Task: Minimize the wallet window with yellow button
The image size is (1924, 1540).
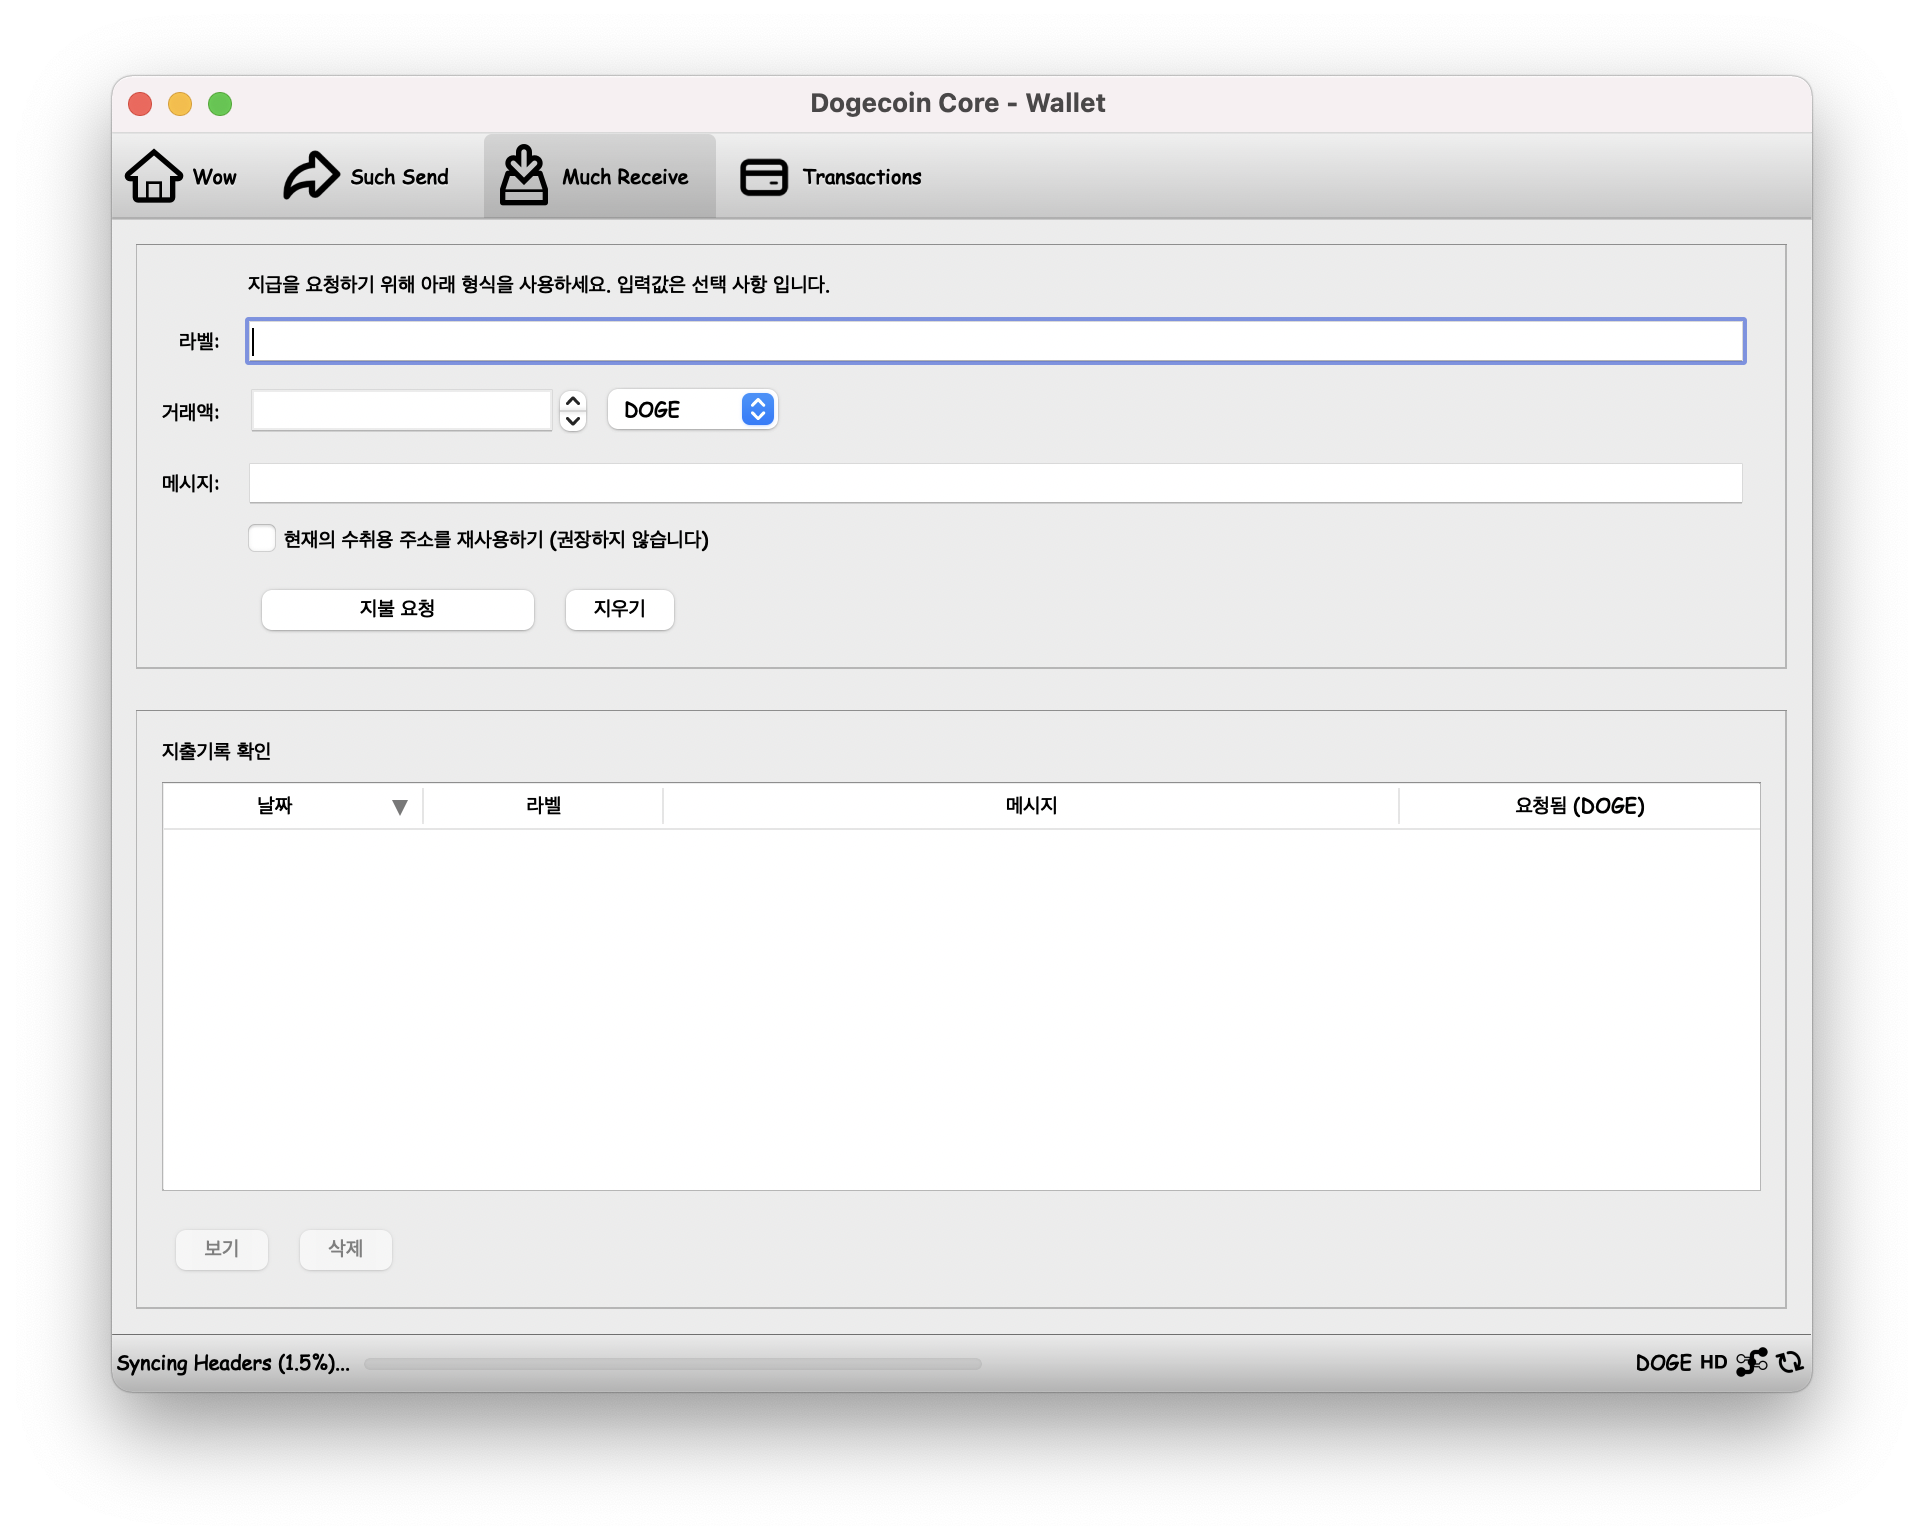Action: (x=180, y=104)
